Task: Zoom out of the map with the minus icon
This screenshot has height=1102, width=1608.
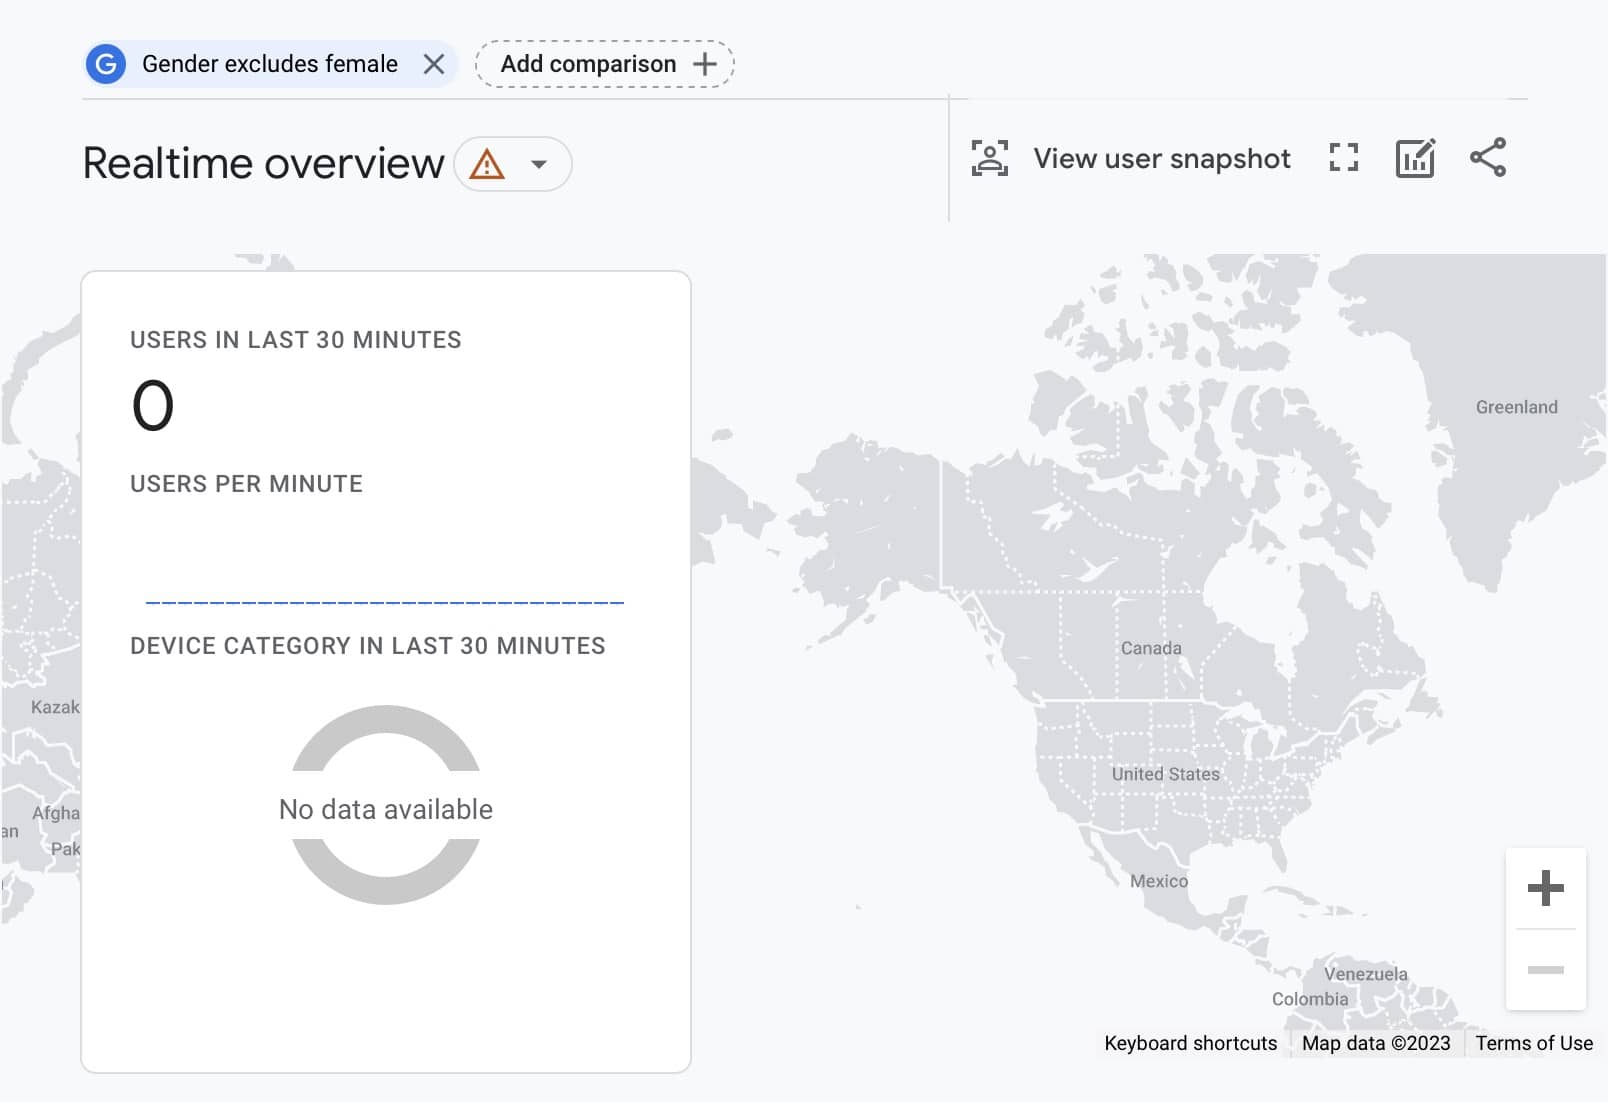Action: tap(1545, 968)
